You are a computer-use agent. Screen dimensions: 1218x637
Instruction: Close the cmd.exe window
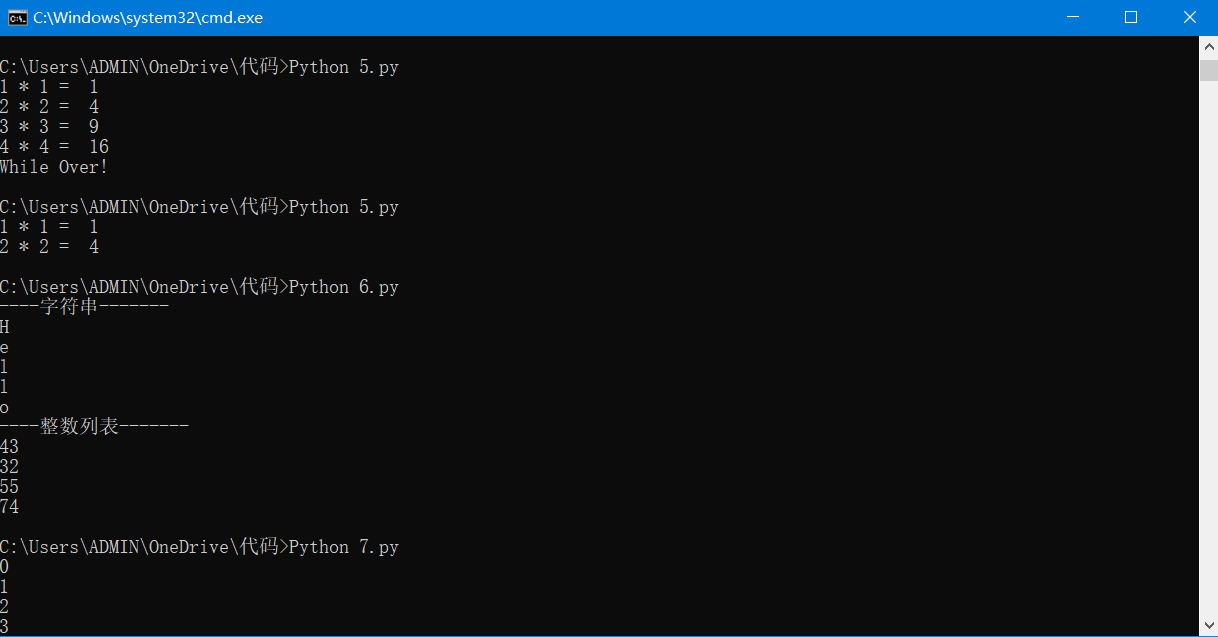[1189, 17]
